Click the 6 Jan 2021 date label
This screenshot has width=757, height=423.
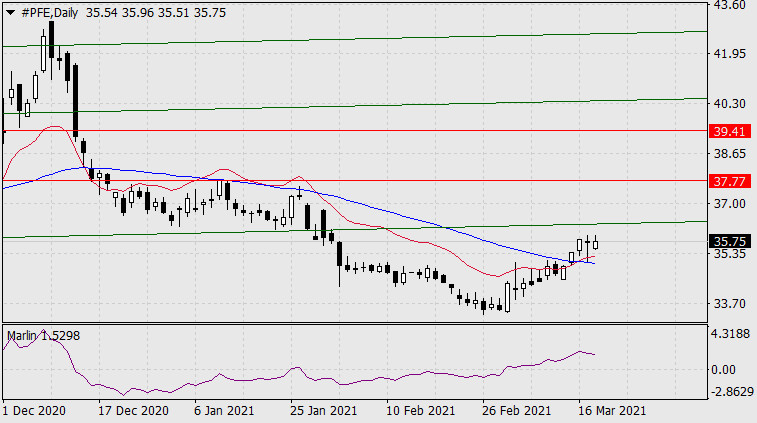tap(224, 411)
